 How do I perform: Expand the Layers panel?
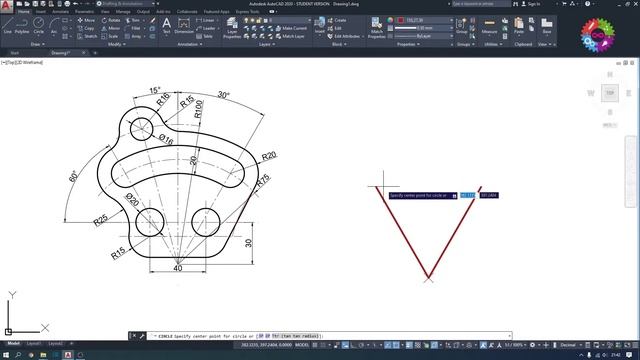pyautogui.click(x=266, y=44)
